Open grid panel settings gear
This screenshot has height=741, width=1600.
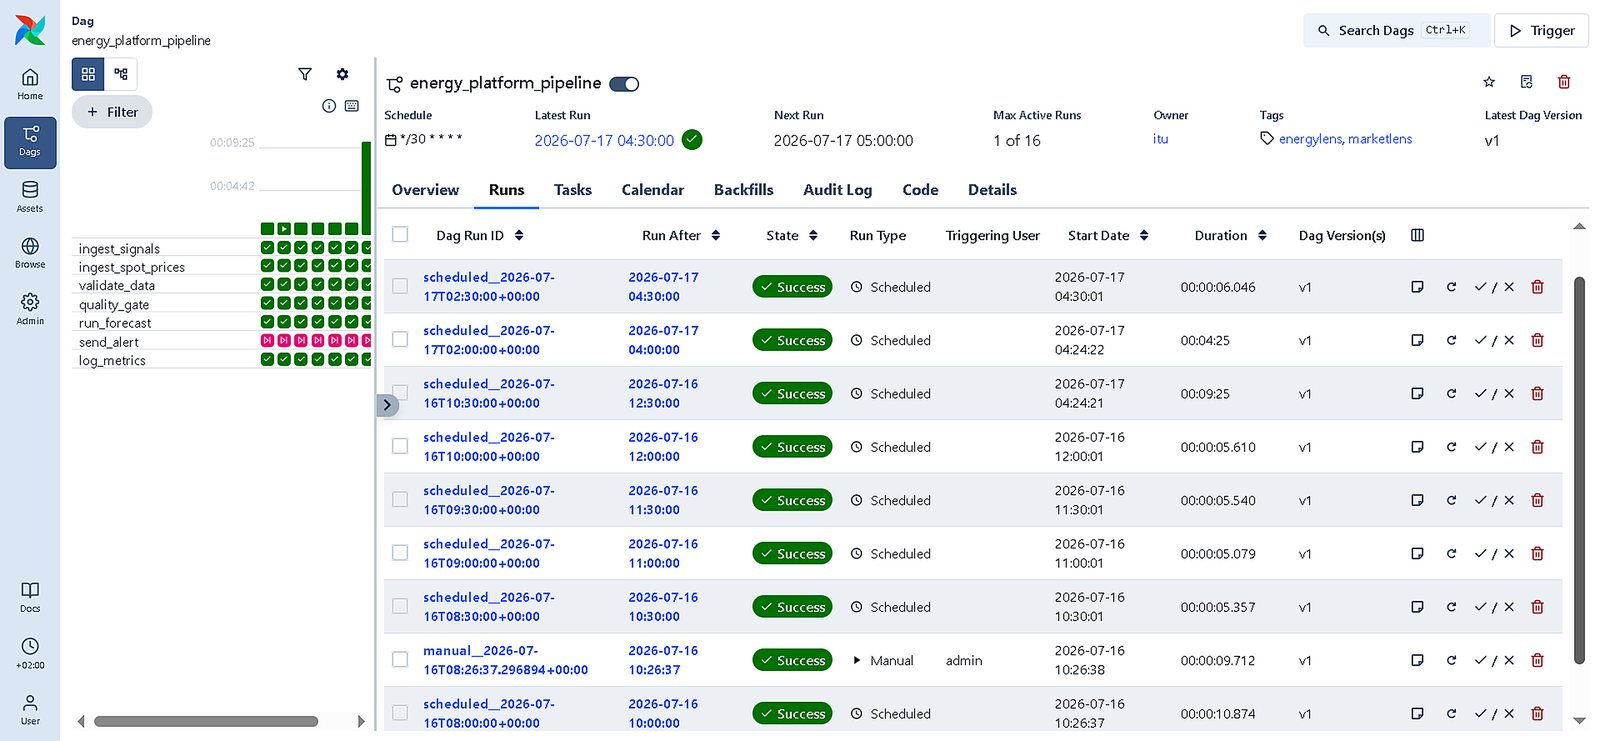tap(342, 74)
